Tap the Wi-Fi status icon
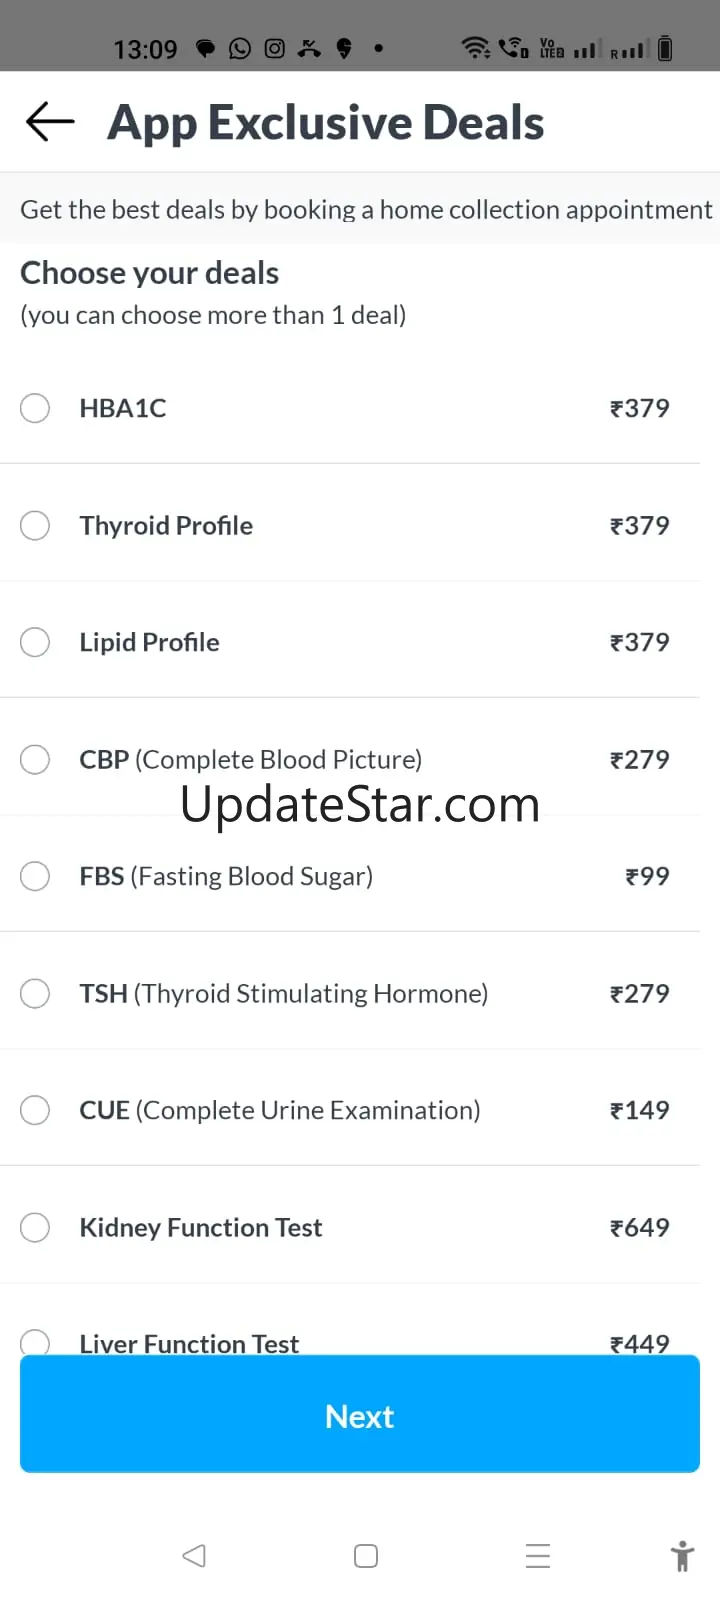 (x=475, y=48)
